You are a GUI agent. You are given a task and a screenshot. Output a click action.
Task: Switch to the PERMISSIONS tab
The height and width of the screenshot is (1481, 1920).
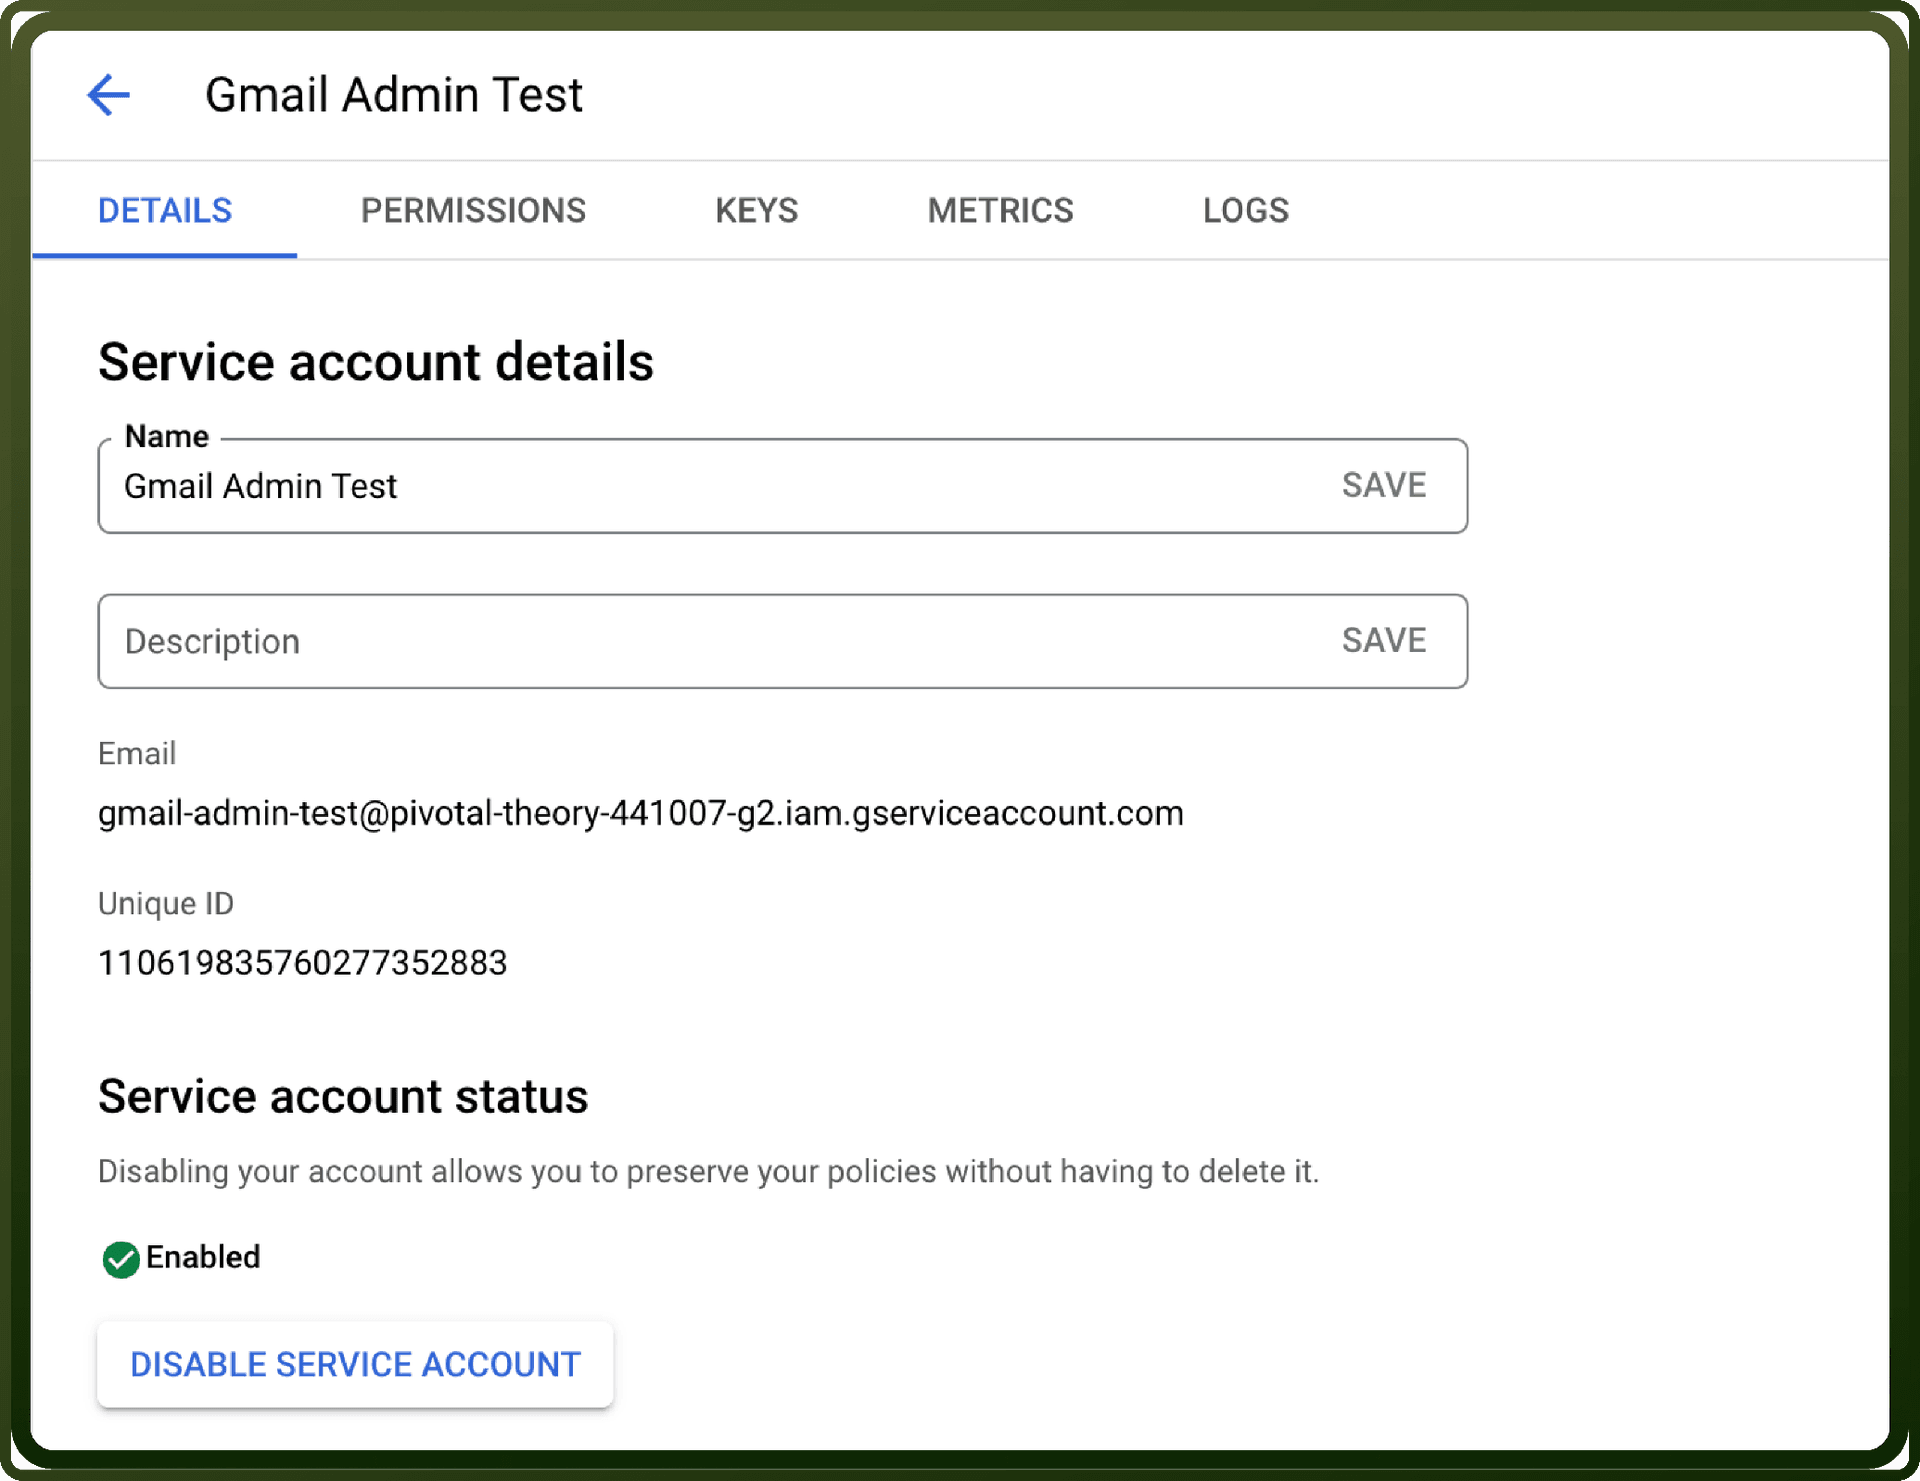click(473, 211)
